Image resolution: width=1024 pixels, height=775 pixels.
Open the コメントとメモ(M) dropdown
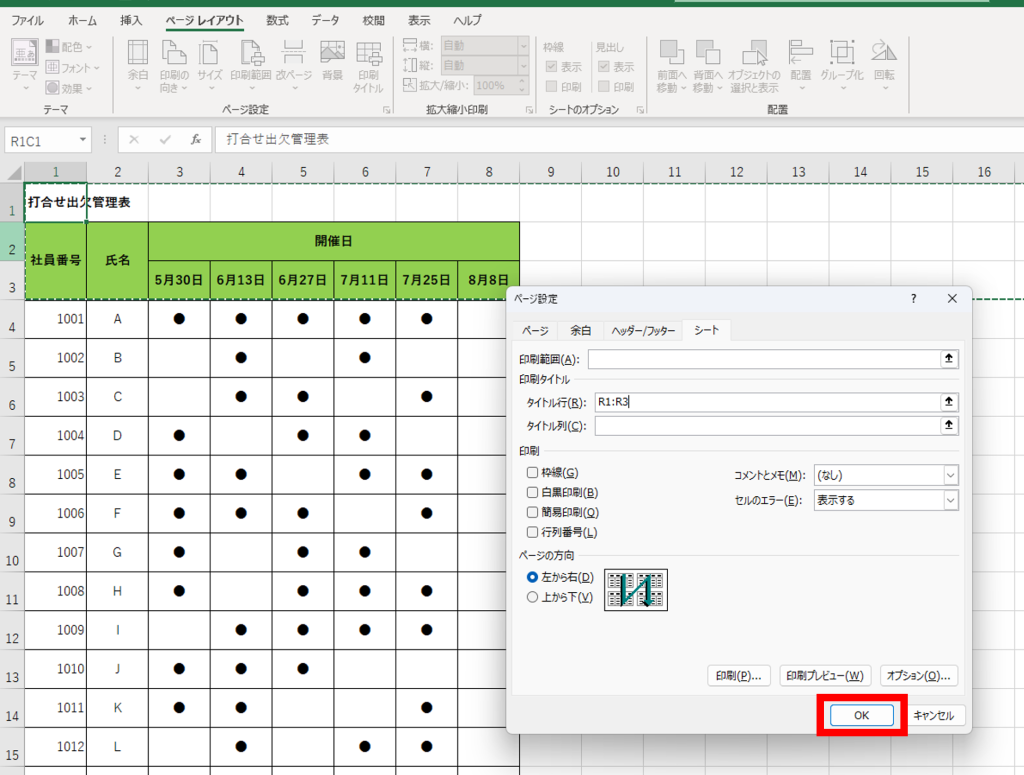[886, 475]
